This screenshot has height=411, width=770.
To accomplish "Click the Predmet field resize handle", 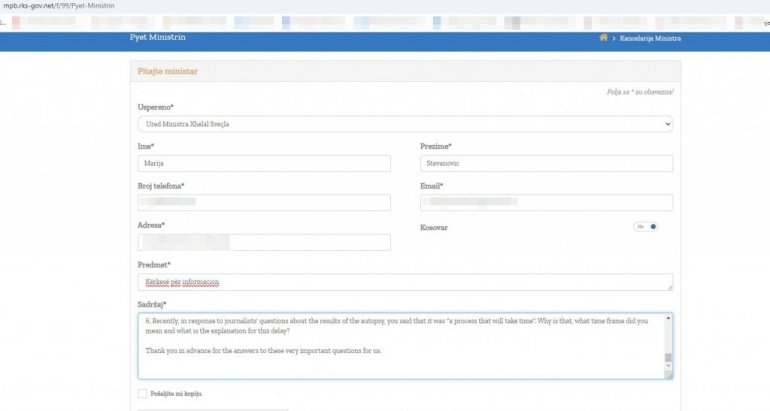I will [x=668, y=288].
